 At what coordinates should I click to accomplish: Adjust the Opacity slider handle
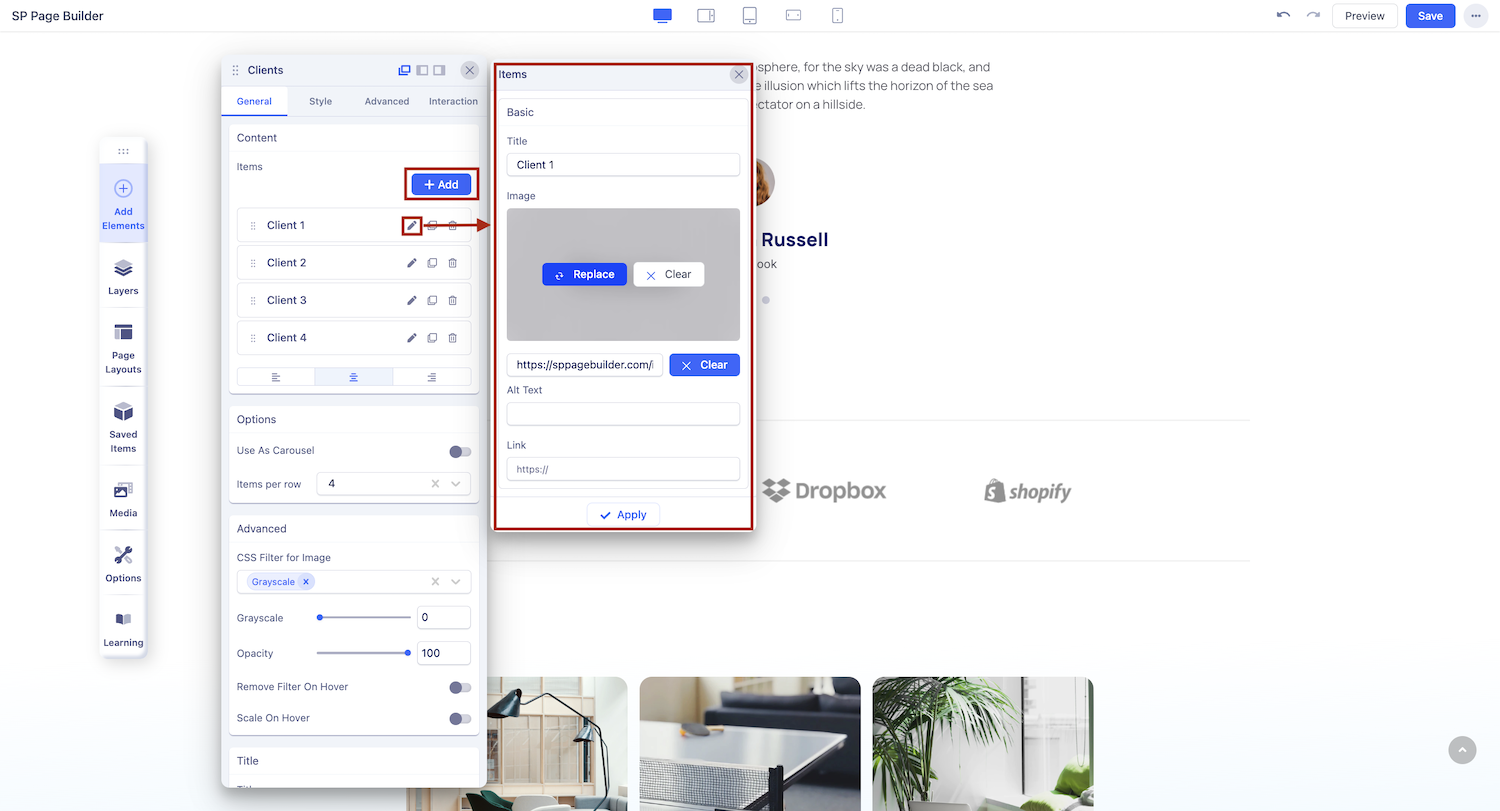[x=408, y=653]
